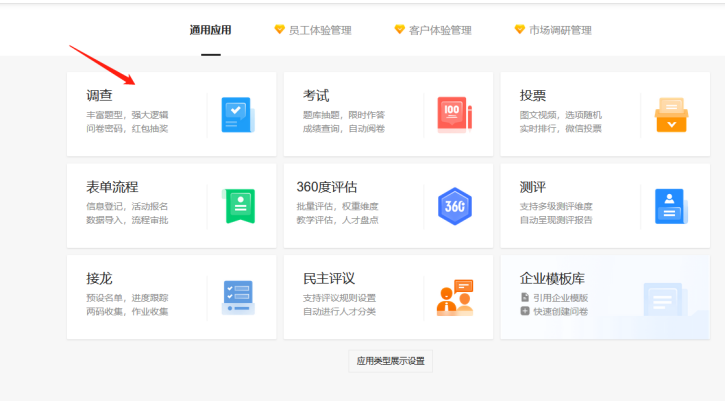Click the diamond icon beside 员工体验管理
The height and width of the screenshot is (402, 726).
click(x=279, y=30)
